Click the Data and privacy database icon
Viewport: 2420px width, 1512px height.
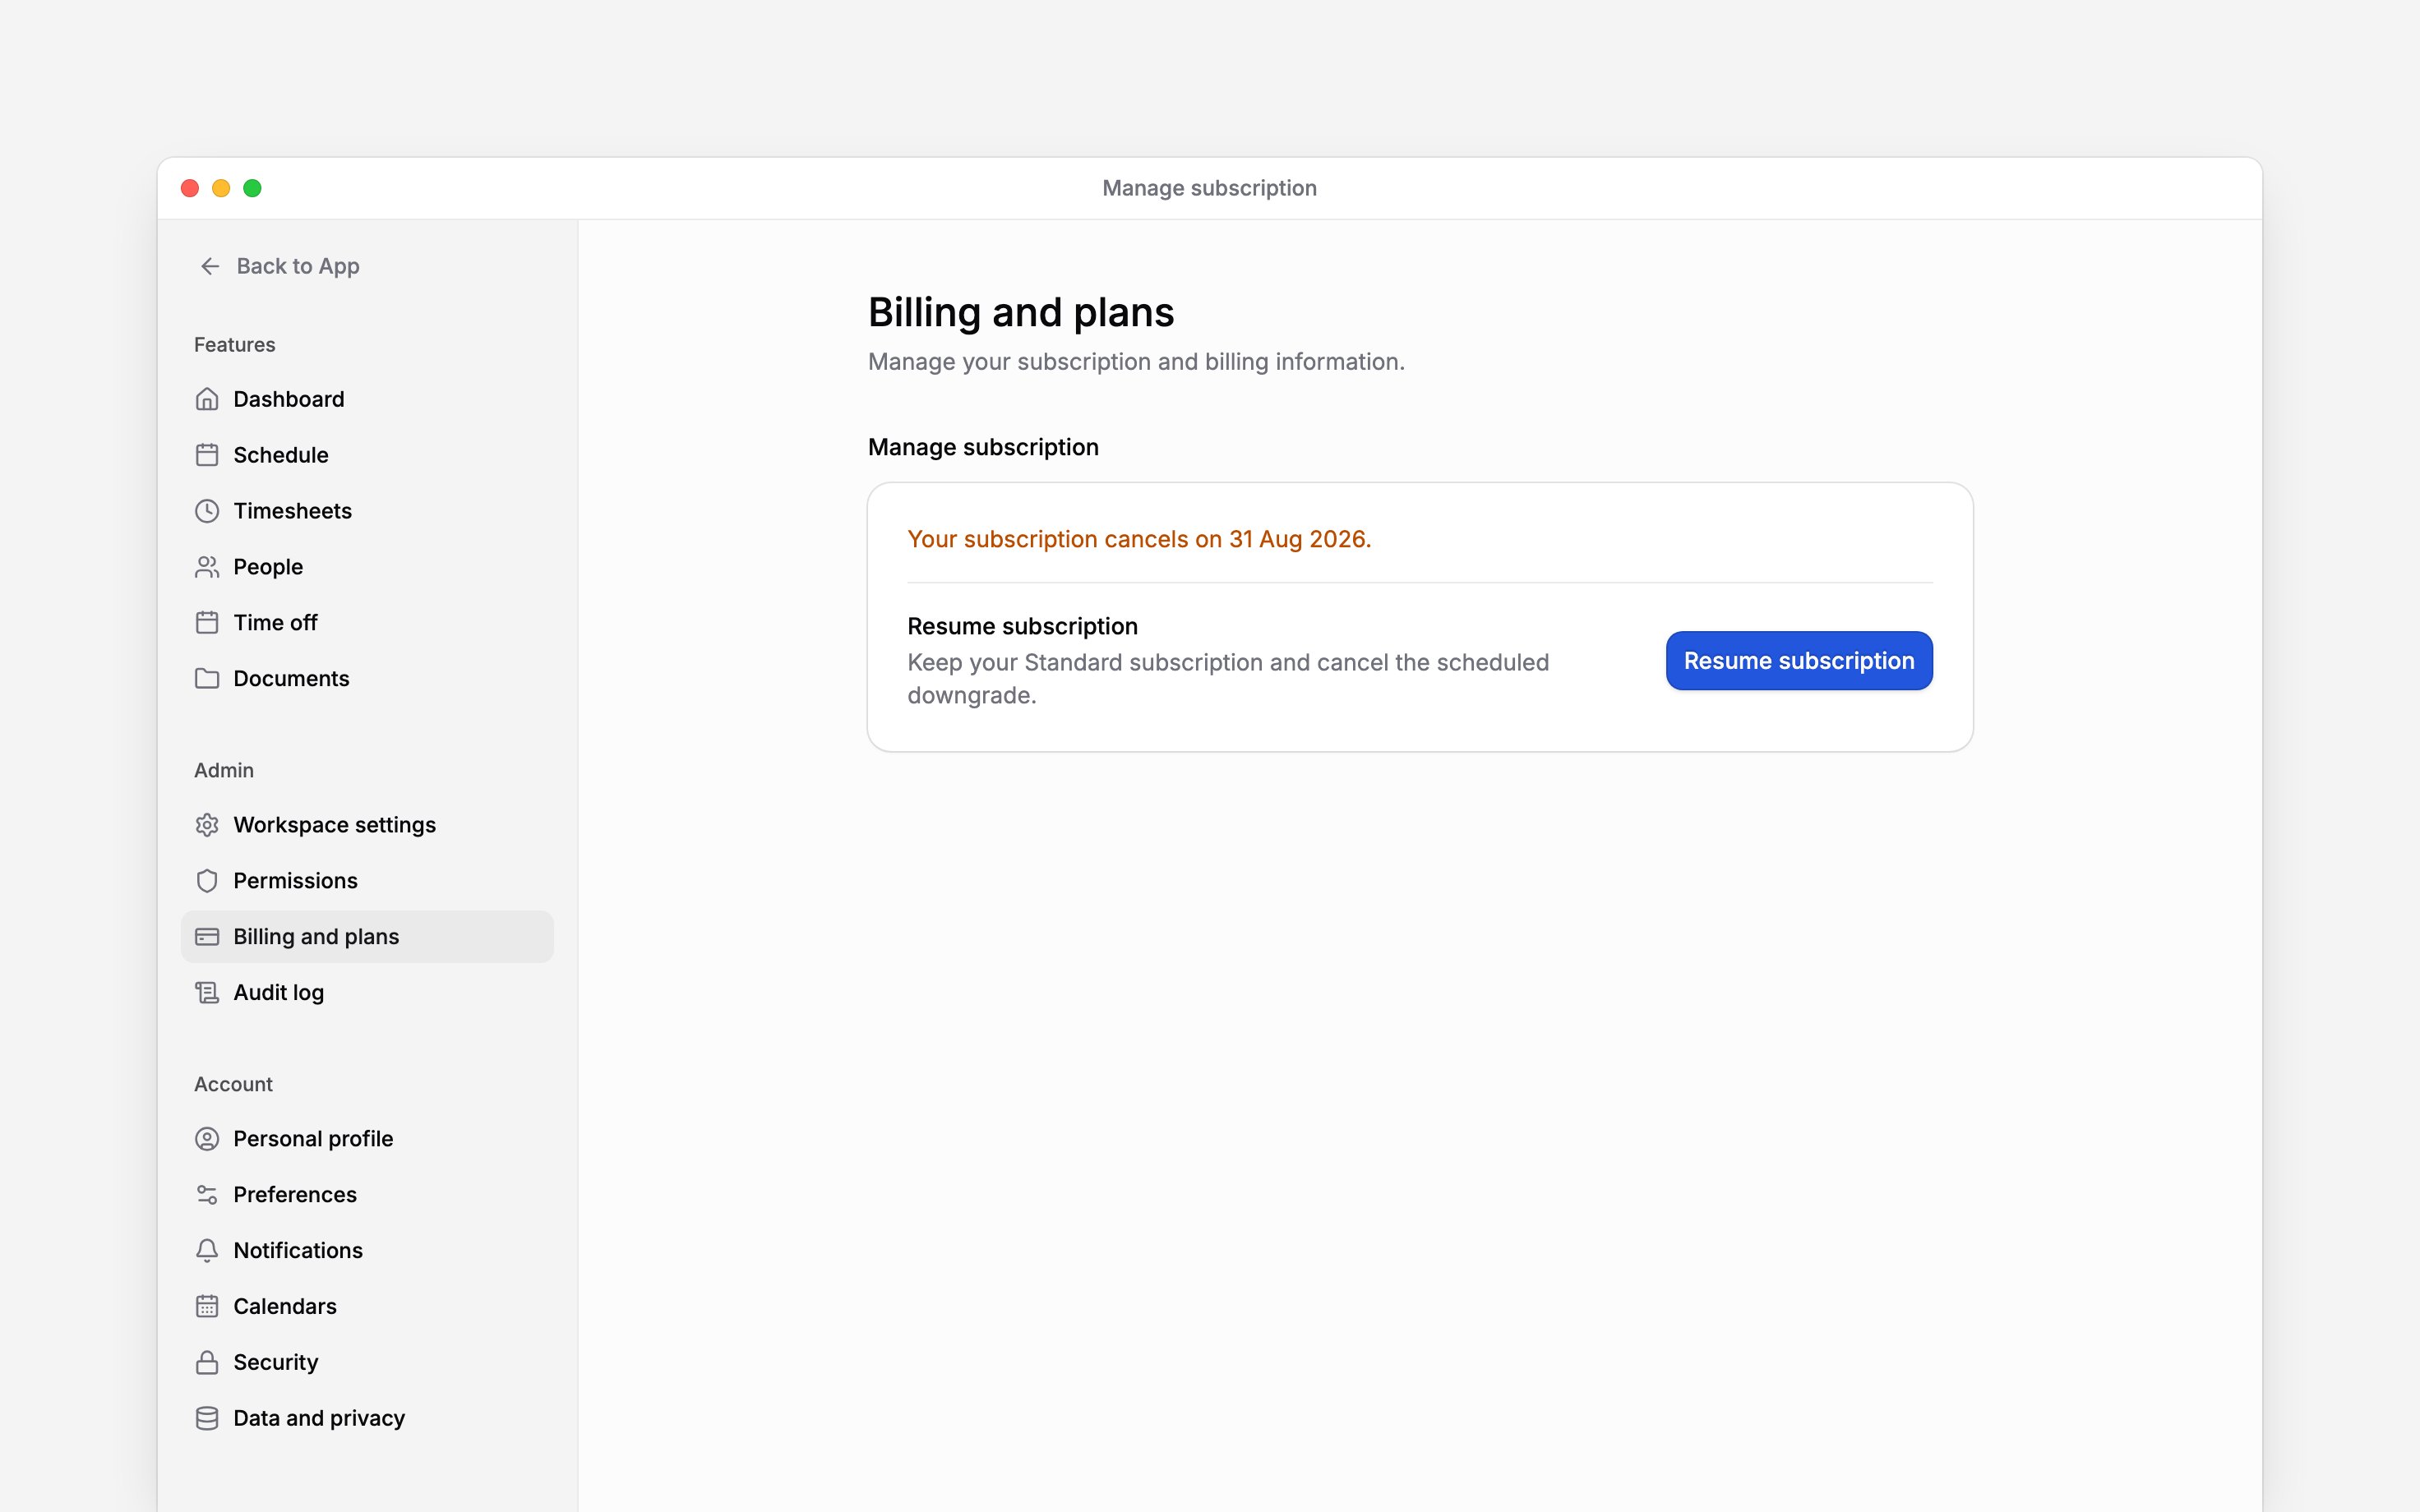pyautogui.click(x=207, y=1419)
